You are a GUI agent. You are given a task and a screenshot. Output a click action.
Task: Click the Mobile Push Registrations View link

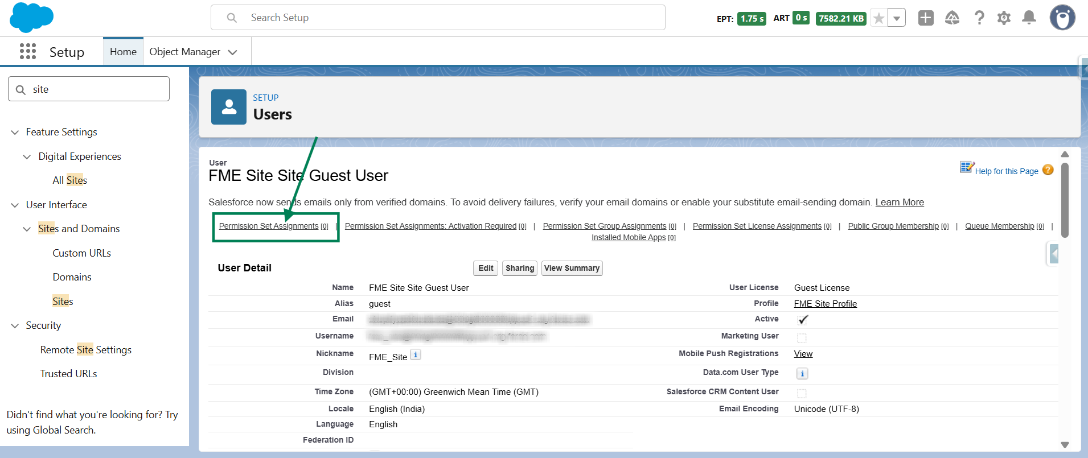pos(803,354)
